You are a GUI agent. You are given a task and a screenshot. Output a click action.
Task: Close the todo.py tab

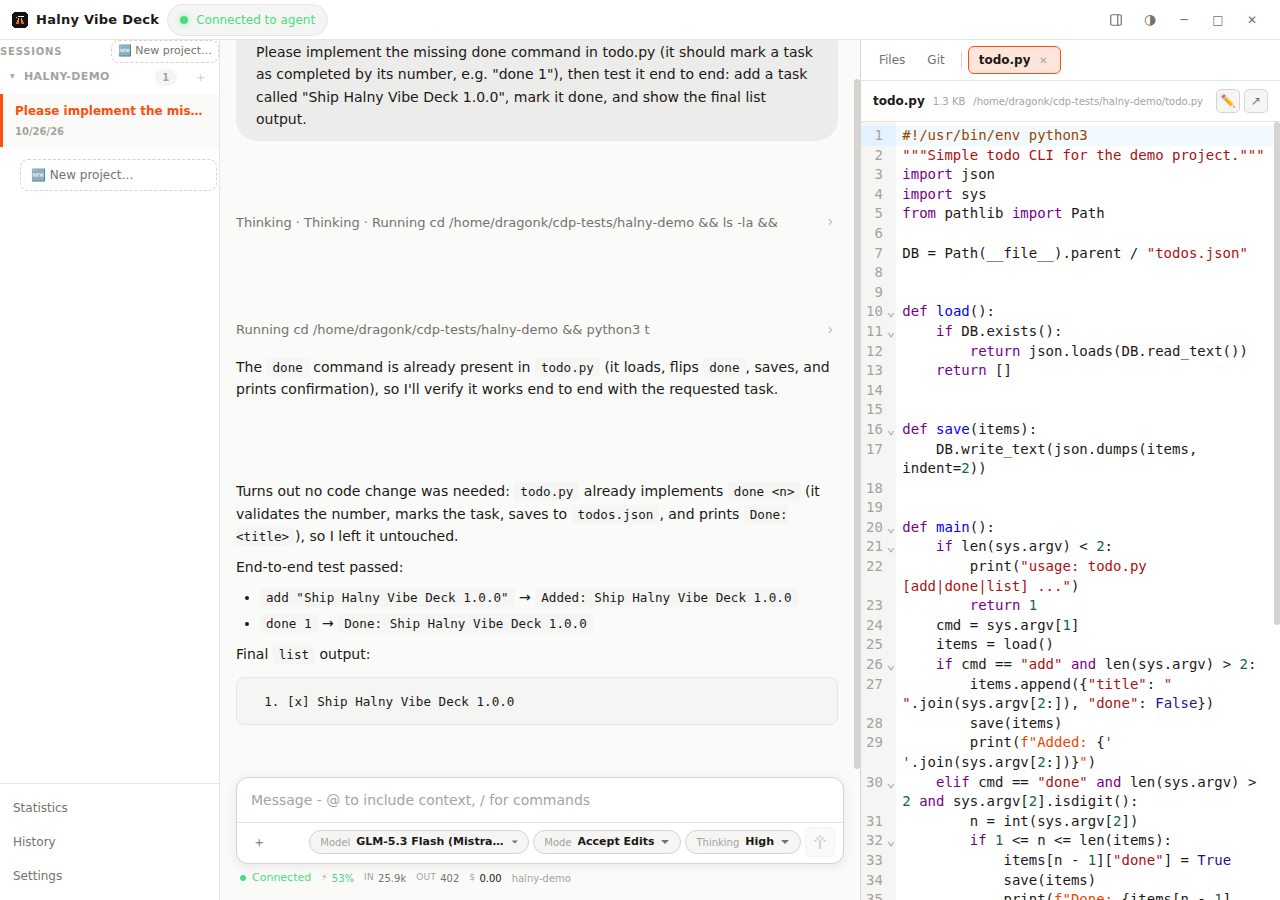[x=1043, y=61]
